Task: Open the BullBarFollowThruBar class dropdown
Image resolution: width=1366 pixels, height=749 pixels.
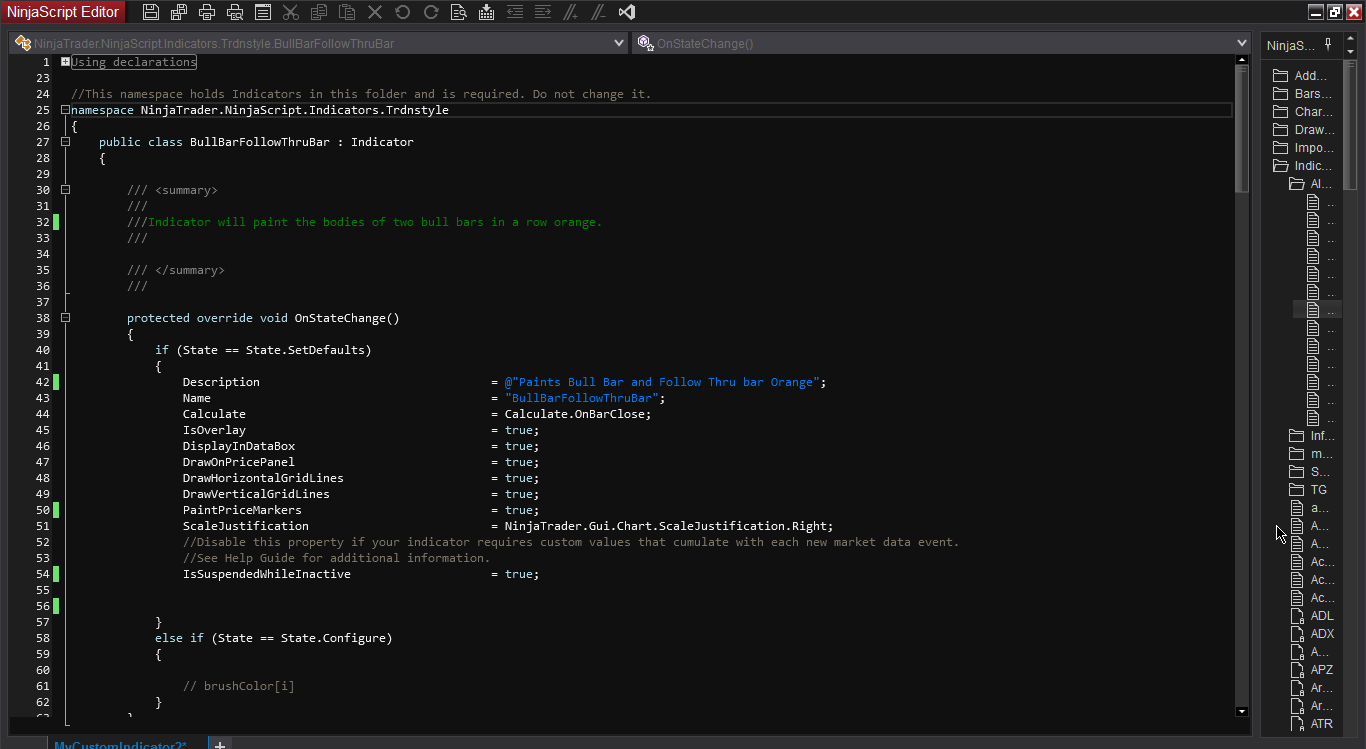Action: tap(620, 44)
